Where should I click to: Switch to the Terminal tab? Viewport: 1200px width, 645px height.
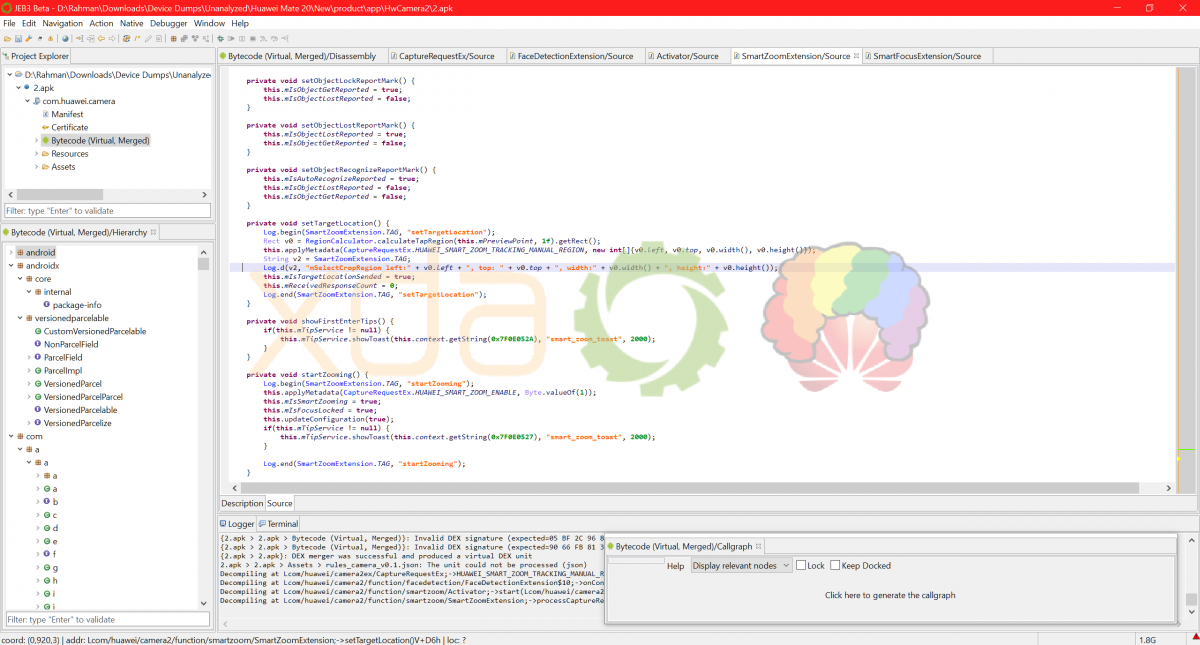pos(282,524)
